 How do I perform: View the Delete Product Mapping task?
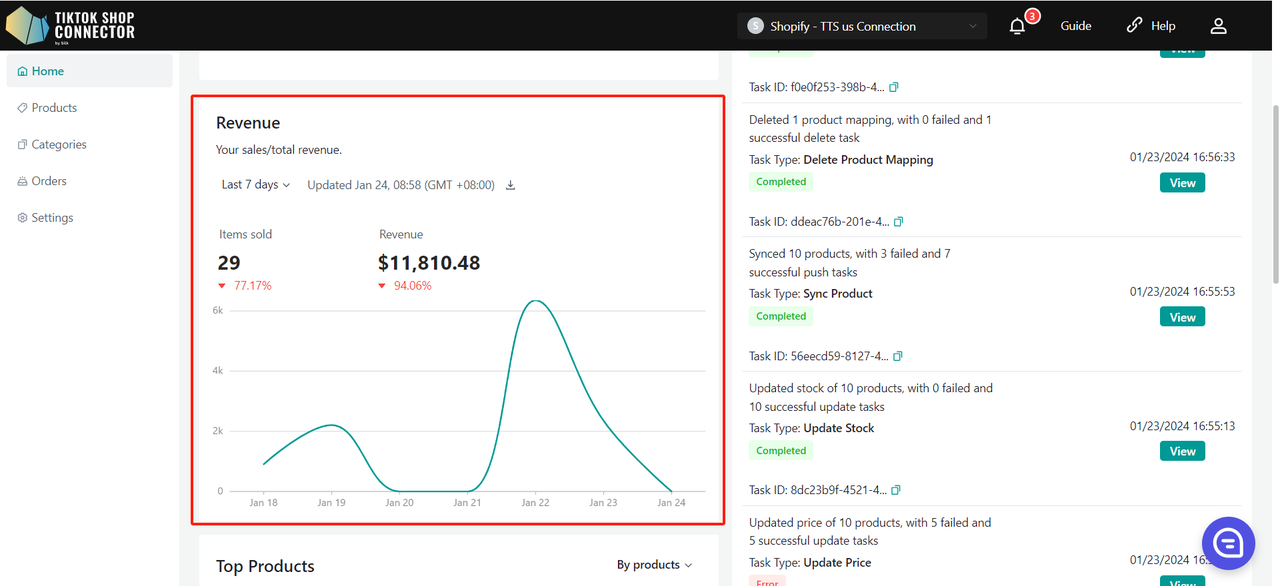[1182, 183]
